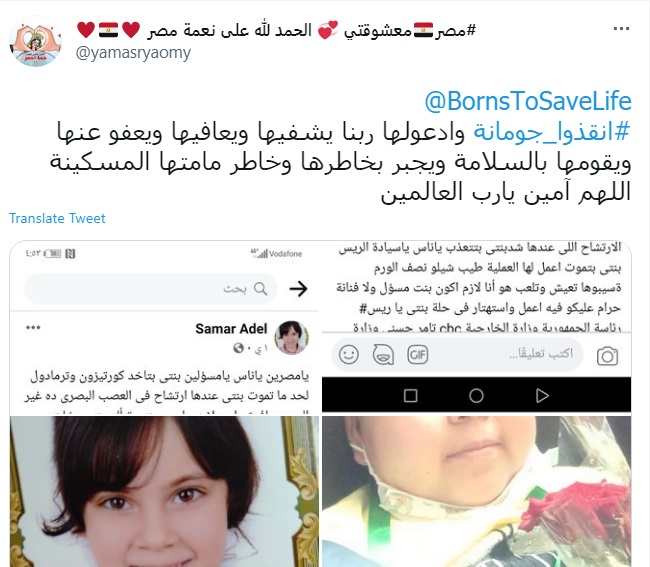Tap the Android square recents icon
This screenshot has height=567, width=650.
pos(410,395)
